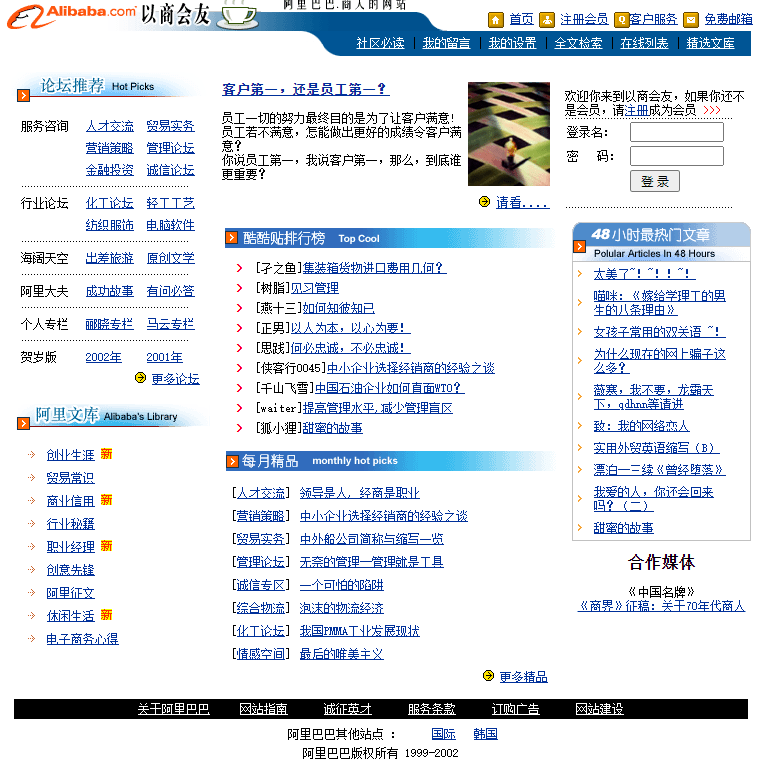Open the 人才交流 forum link under 服务咨询
This screenshot has height=766, width=757.
109,126
